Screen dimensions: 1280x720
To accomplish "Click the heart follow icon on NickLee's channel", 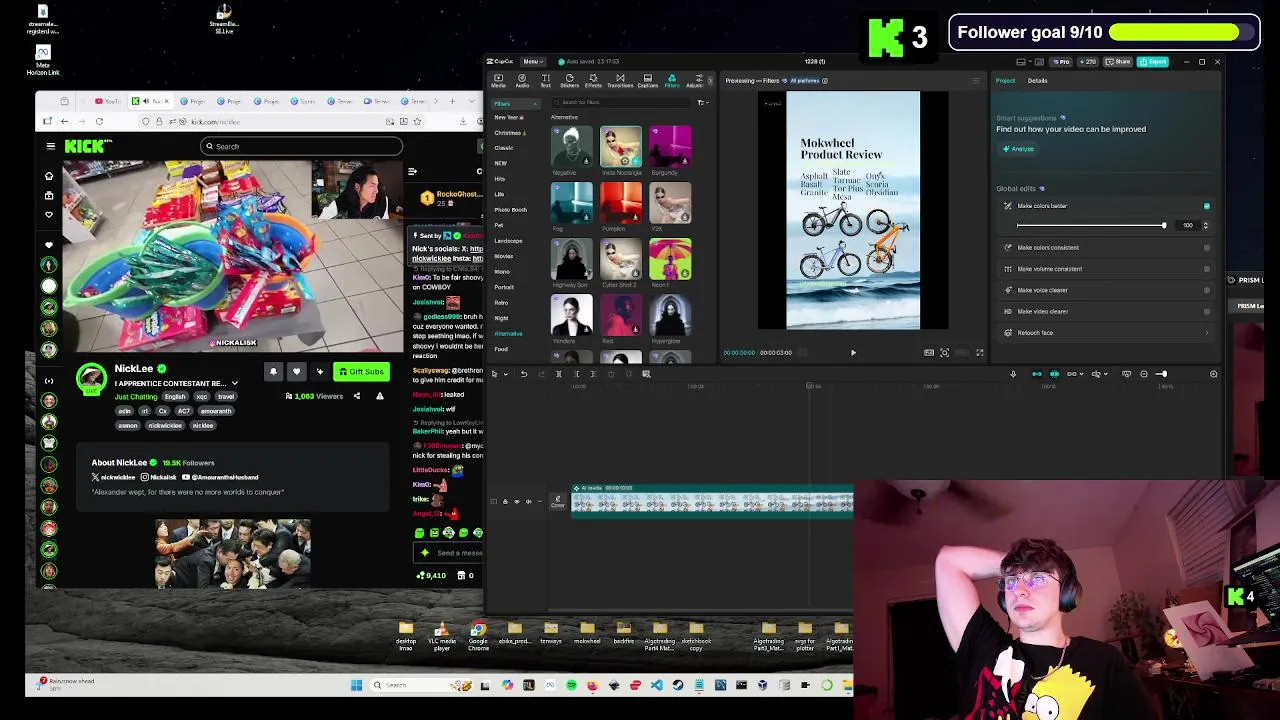I will pos(296,372).
